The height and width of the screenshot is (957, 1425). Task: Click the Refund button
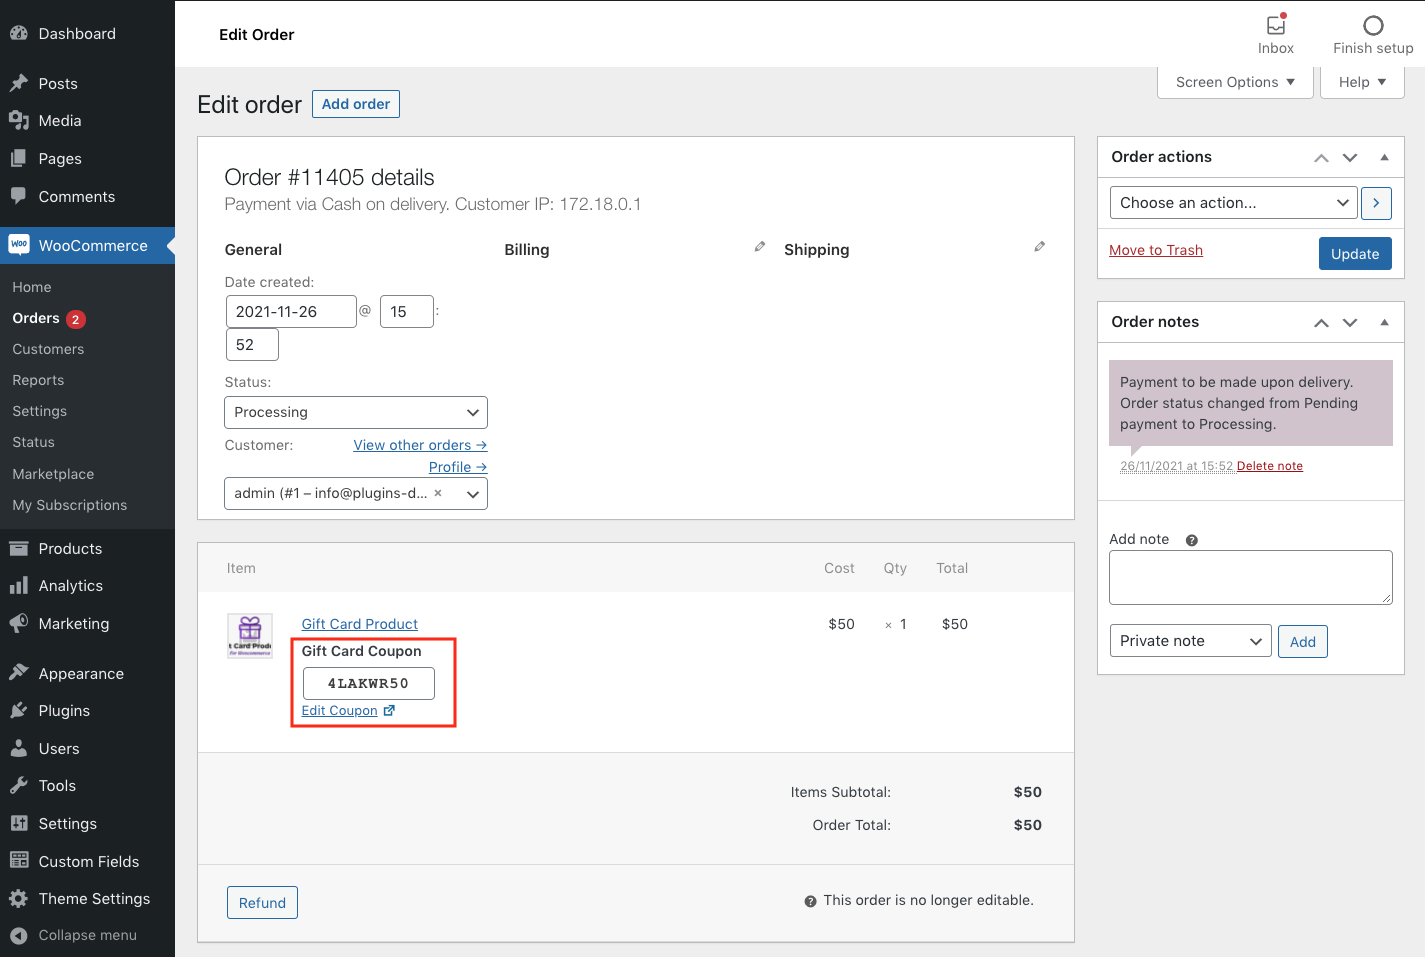click(262, 903)
